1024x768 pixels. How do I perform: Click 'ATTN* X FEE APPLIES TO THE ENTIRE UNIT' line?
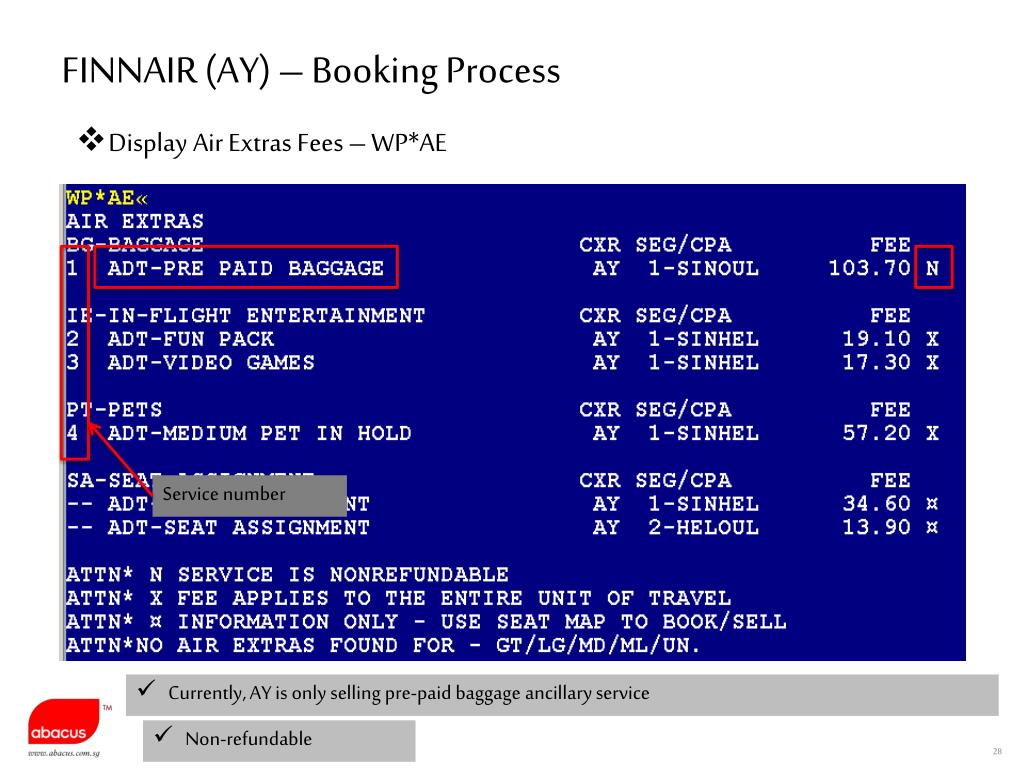click(x=398, y=598)
